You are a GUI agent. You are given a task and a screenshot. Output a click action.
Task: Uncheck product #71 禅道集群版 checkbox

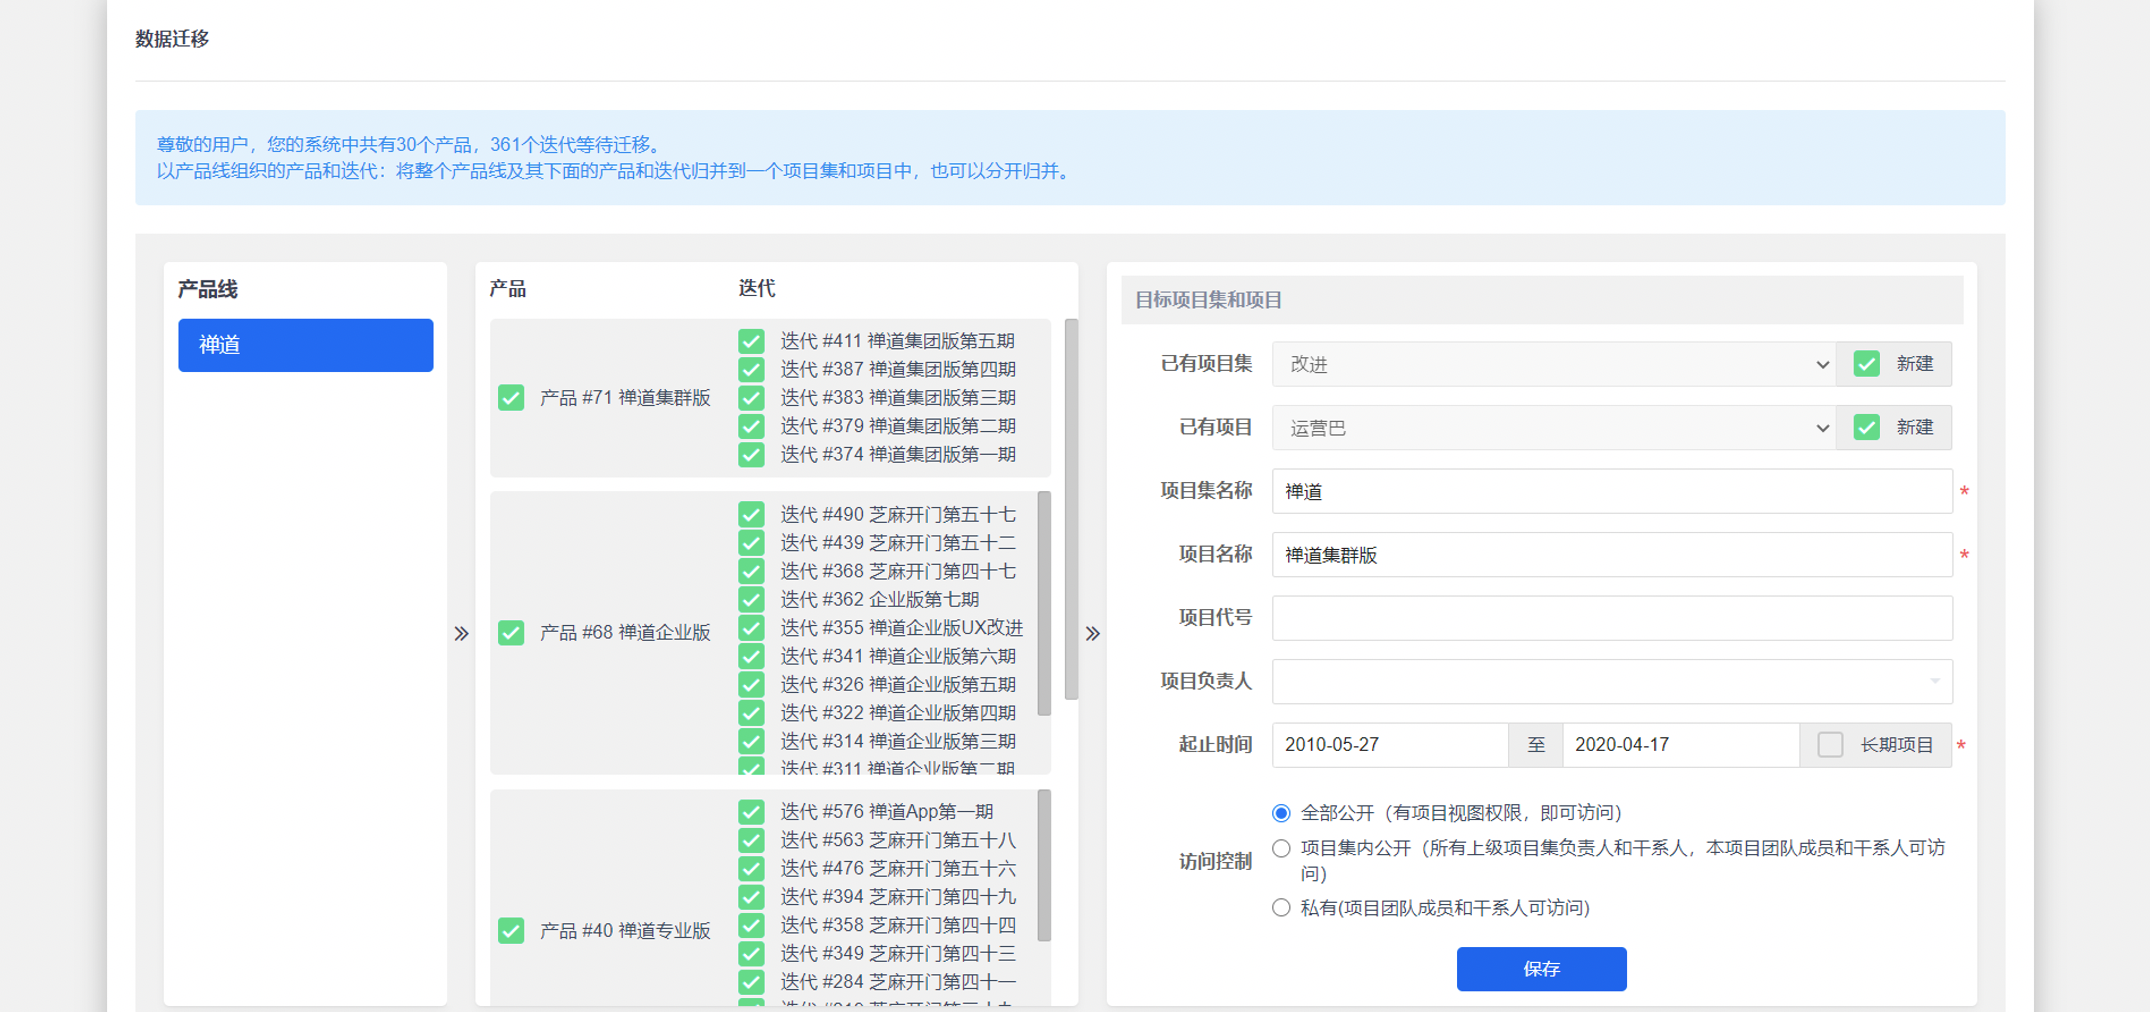coord(511,398)
